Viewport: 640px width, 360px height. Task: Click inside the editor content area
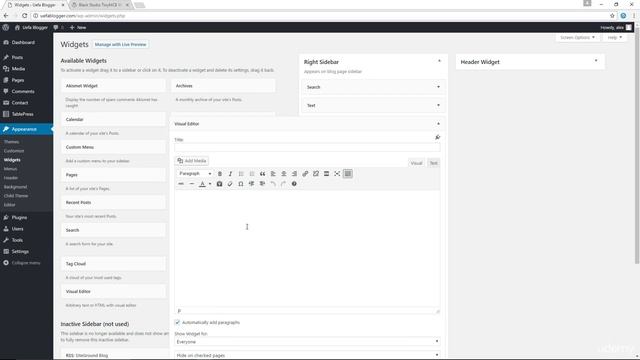[307, 248]
